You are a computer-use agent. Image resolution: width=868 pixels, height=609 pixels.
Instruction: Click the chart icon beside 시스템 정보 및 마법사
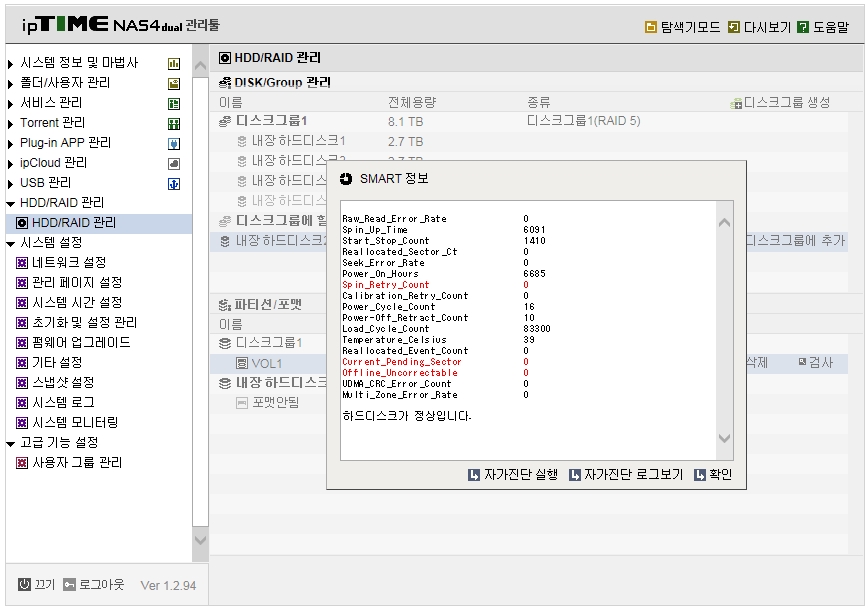(174, 64)
